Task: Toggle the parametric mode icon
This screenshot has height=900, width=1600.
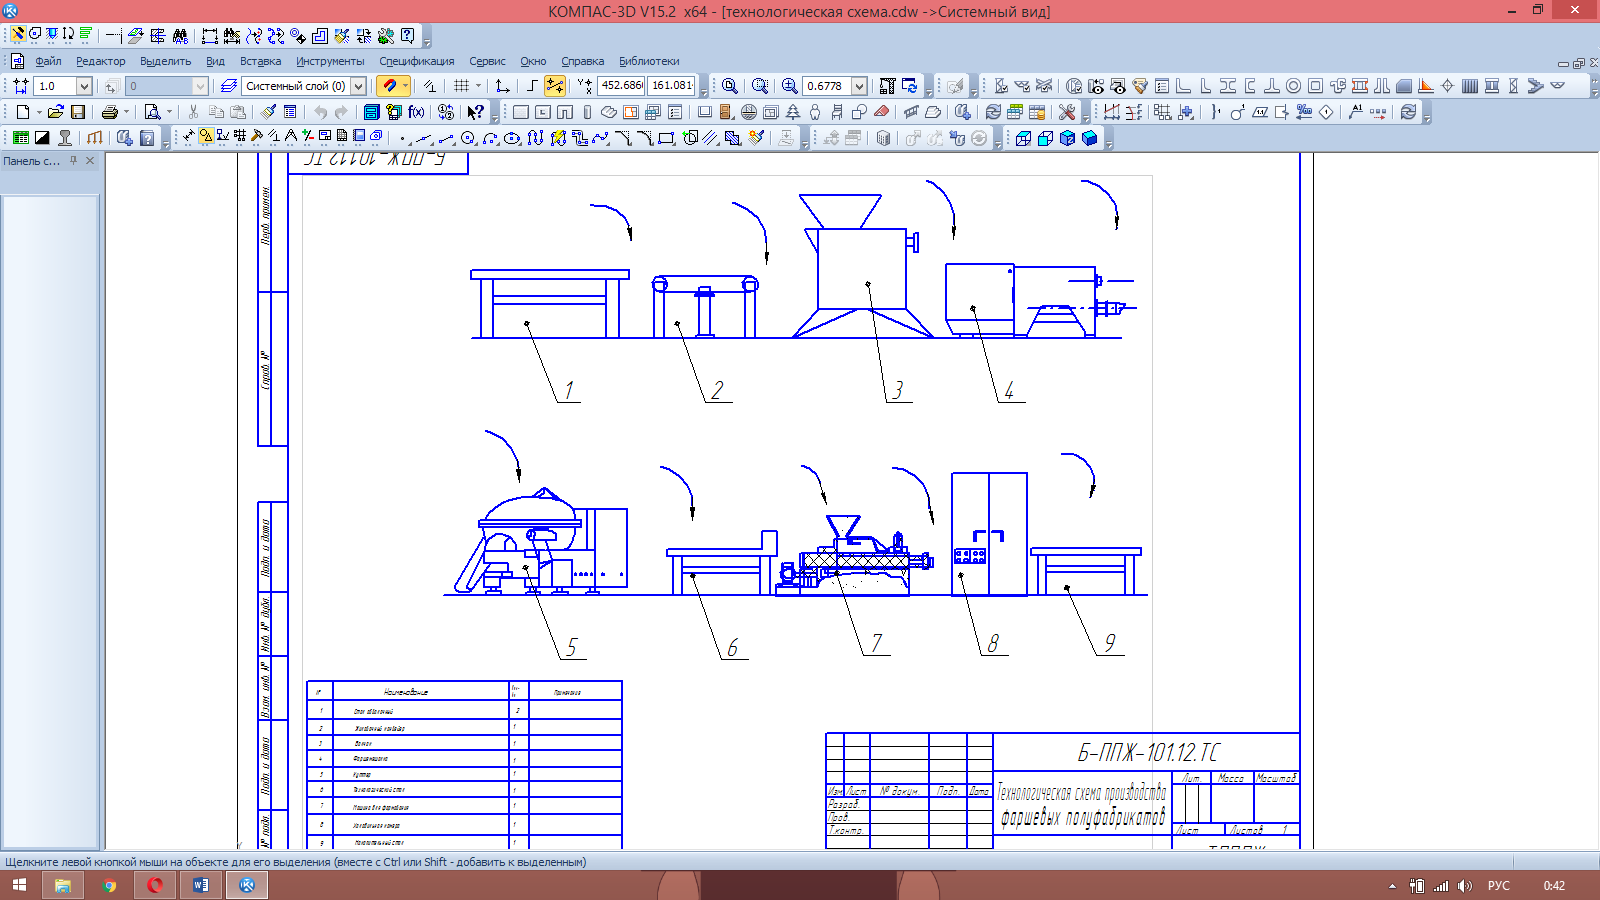Action: pos(429,86)
